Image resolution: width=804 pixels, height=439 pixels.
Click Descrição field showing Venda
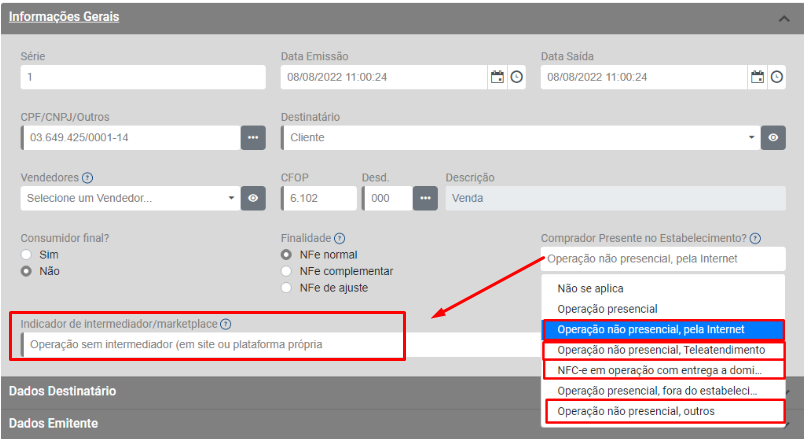[x=615, y=198]
